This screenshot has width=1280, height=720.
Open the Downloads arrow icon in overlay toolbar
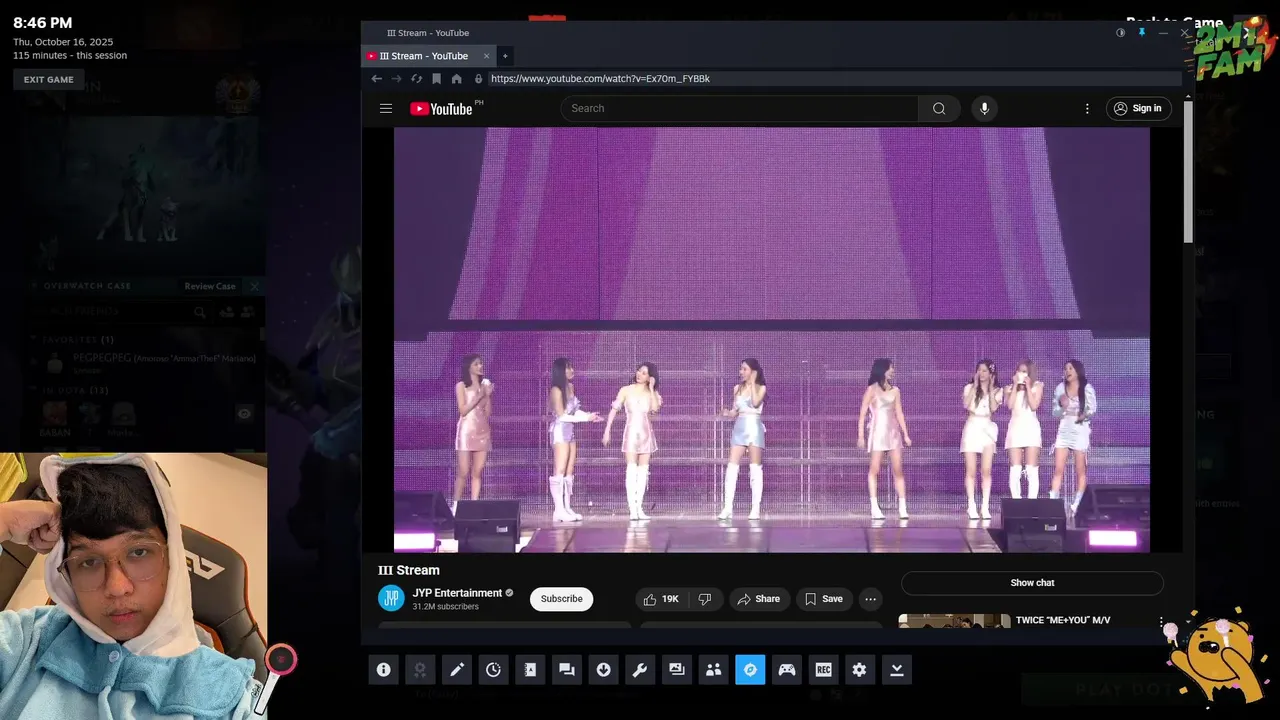coord(603,670)
